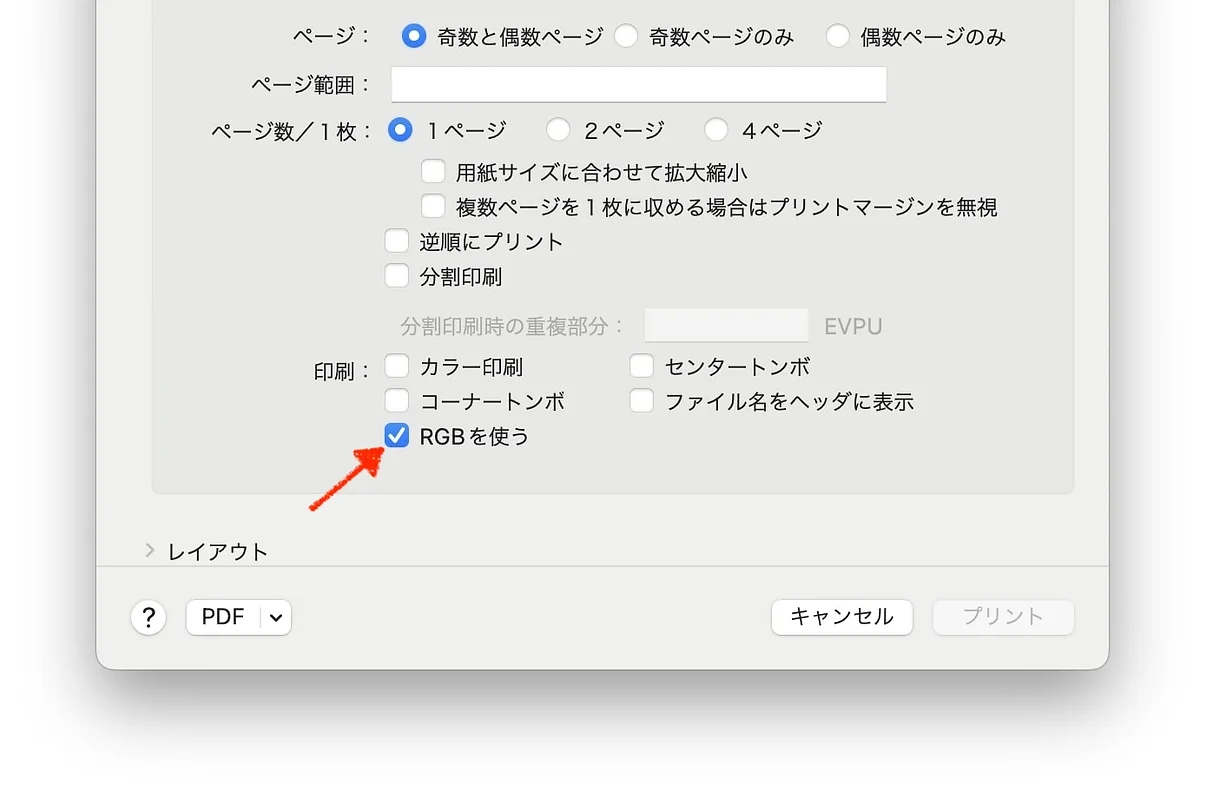Select 4ページ per sheet
Screen dimensions: 1206x798
(x=716, y=130)
